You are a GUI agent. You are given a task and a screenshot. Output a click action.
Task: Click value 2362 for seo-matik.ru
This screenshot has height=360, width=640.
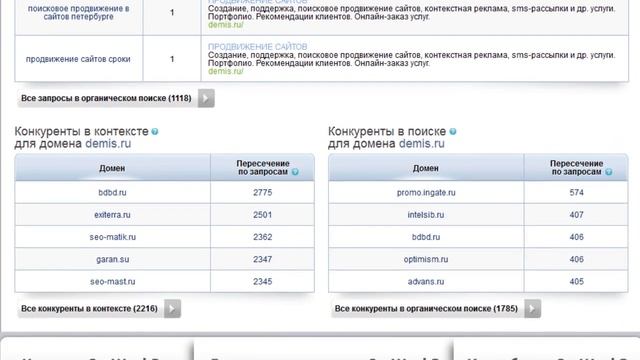(x=262, y=237)
